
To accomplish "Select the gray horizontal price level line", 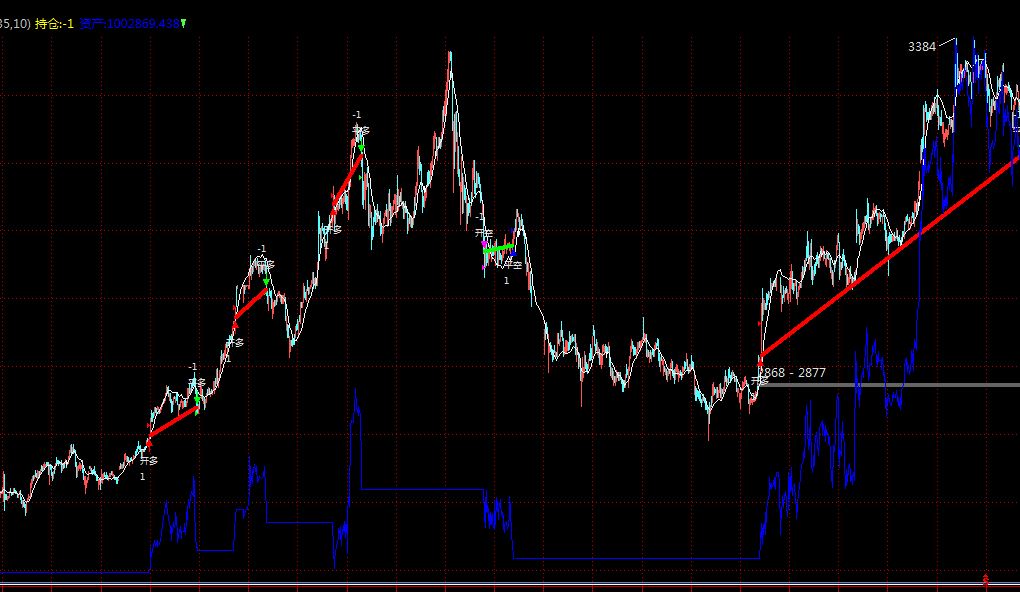I will tap(900, 385).
